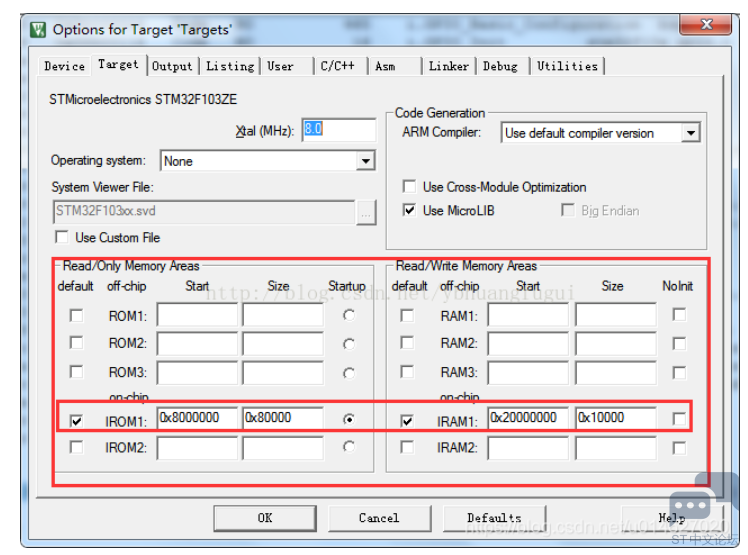
Task: Open the floating chat bubble icon
Action: 689,504
